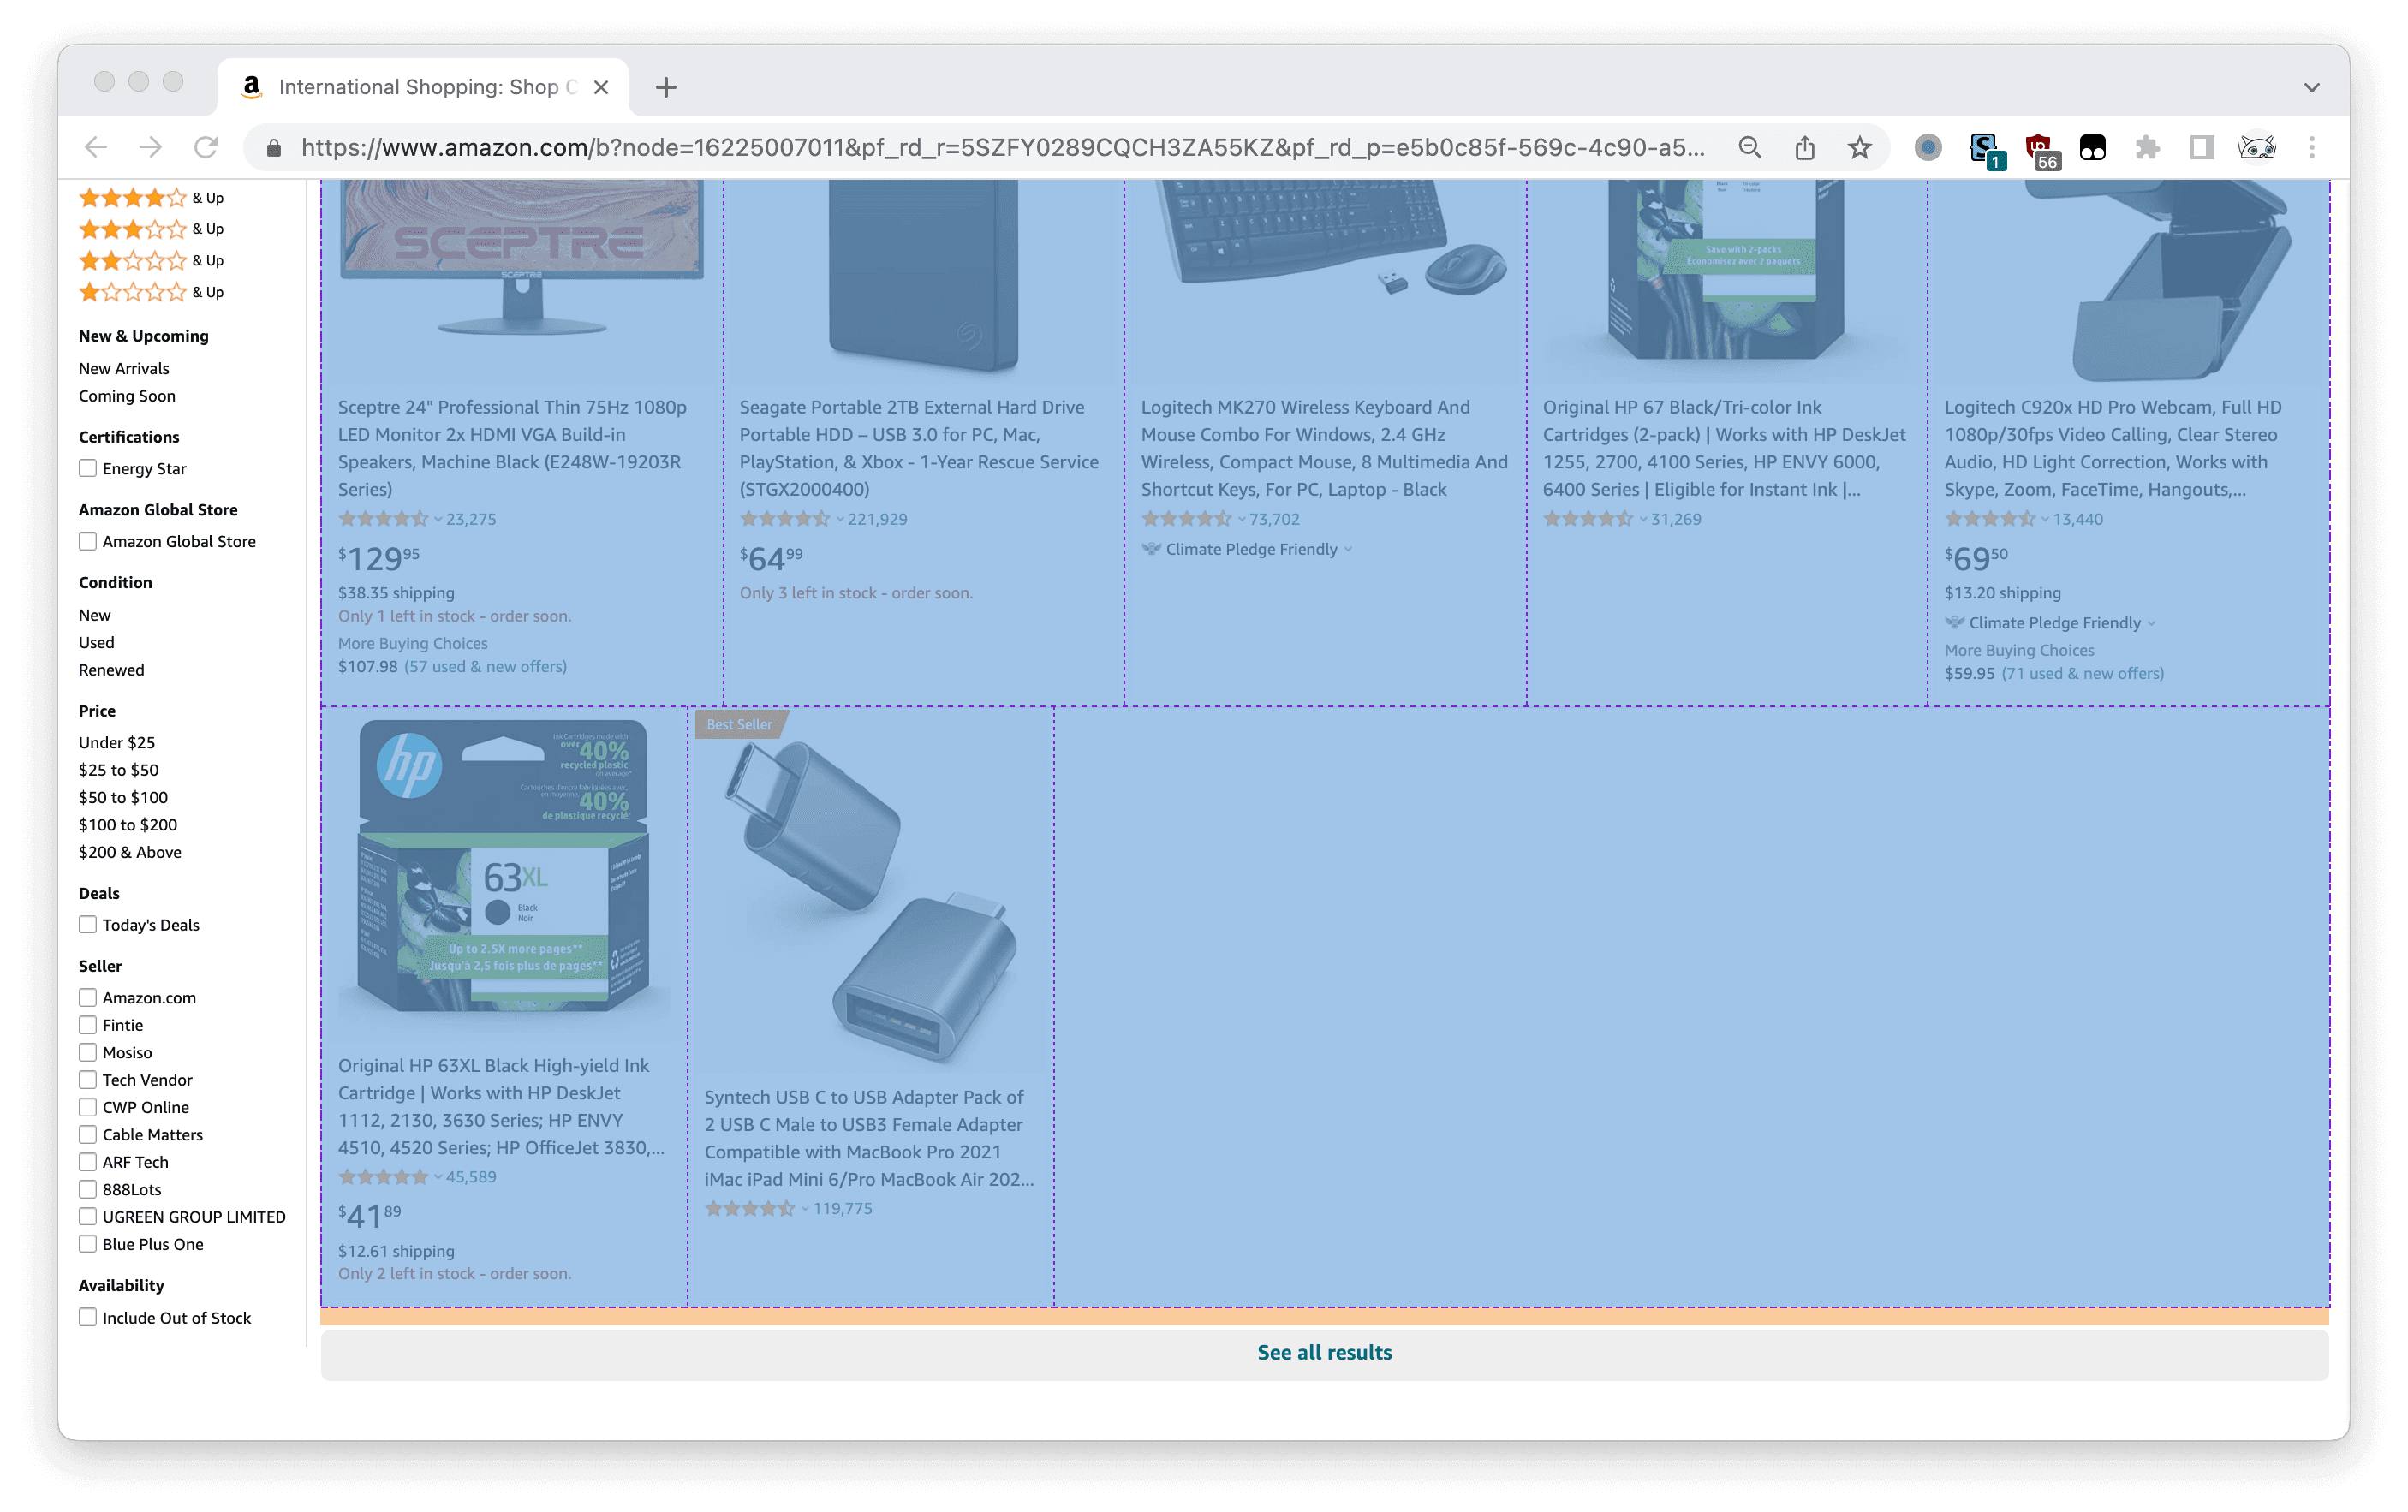The image size is (2408, 1512).
Task: Enable the Energy Star checkbox
Action: click(x=88, y=468)
